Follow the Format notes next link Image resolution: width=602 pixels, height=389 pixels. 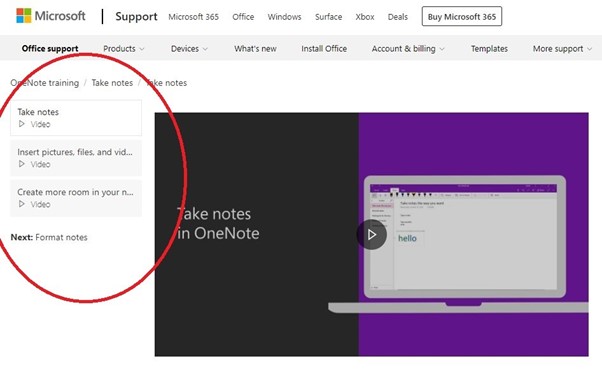click(x=61, y=237)
